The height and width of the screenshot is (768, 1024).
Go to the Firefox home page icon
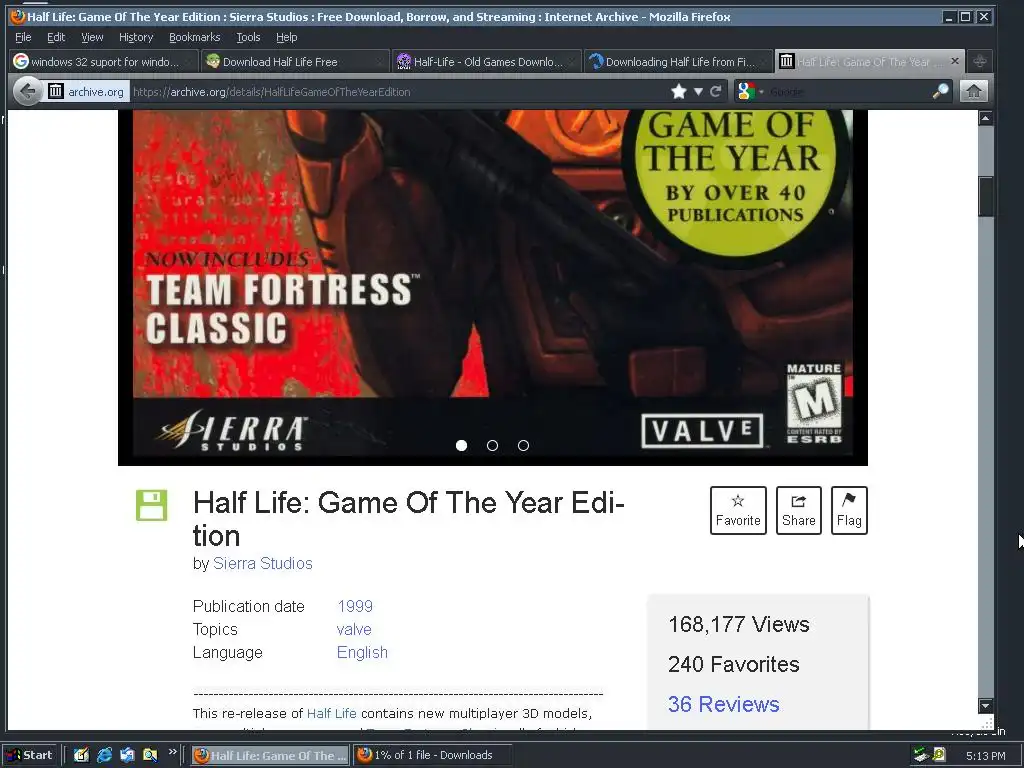coord(973,91)
